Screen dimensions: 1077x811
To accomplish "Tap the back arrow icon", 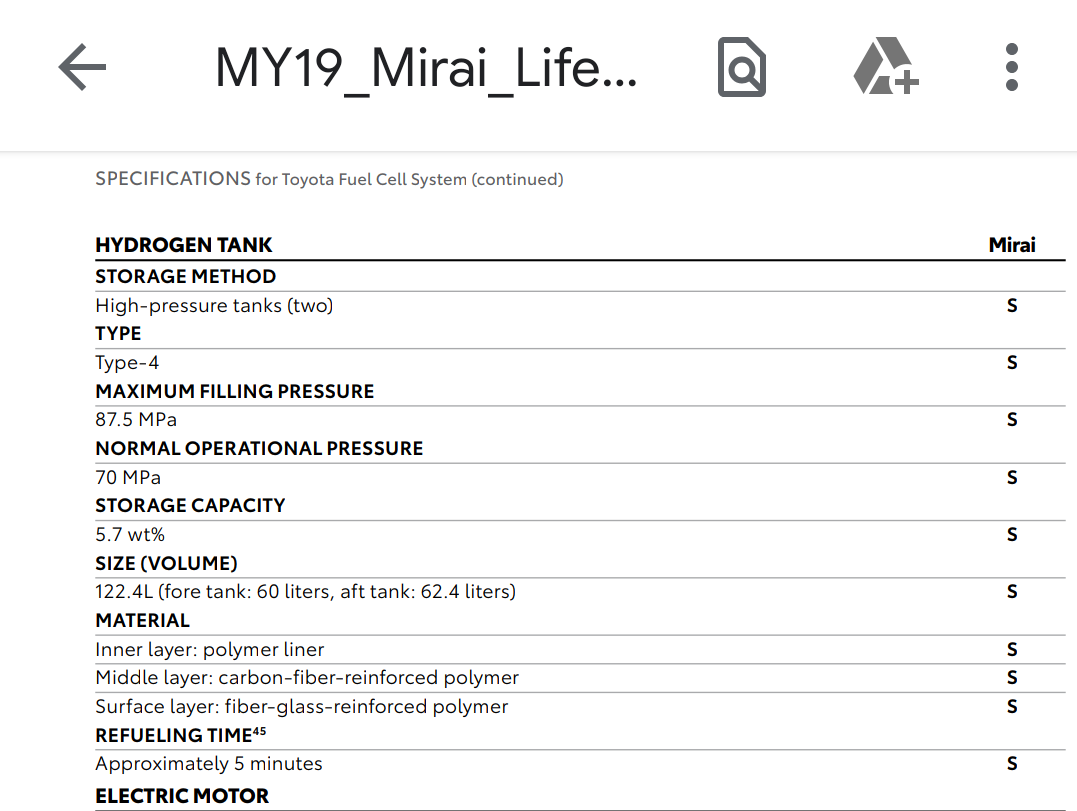I will [82, 68].
